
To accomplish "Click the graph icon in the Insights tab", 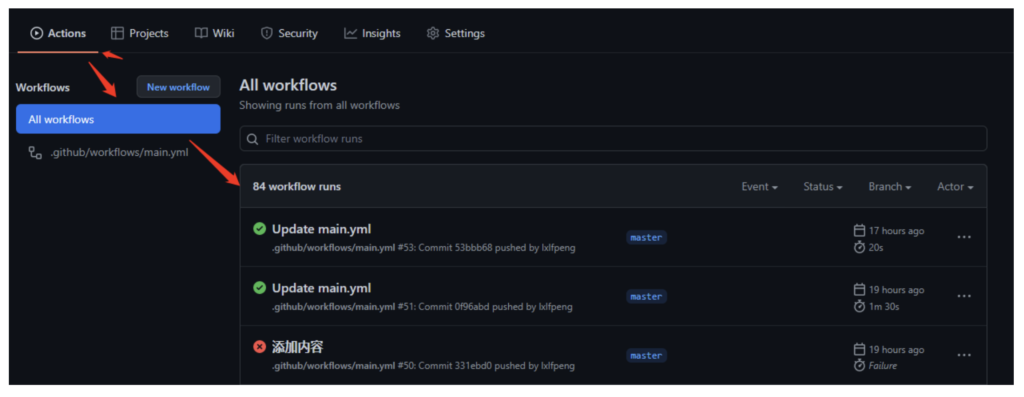I will [x=351, y=33].
